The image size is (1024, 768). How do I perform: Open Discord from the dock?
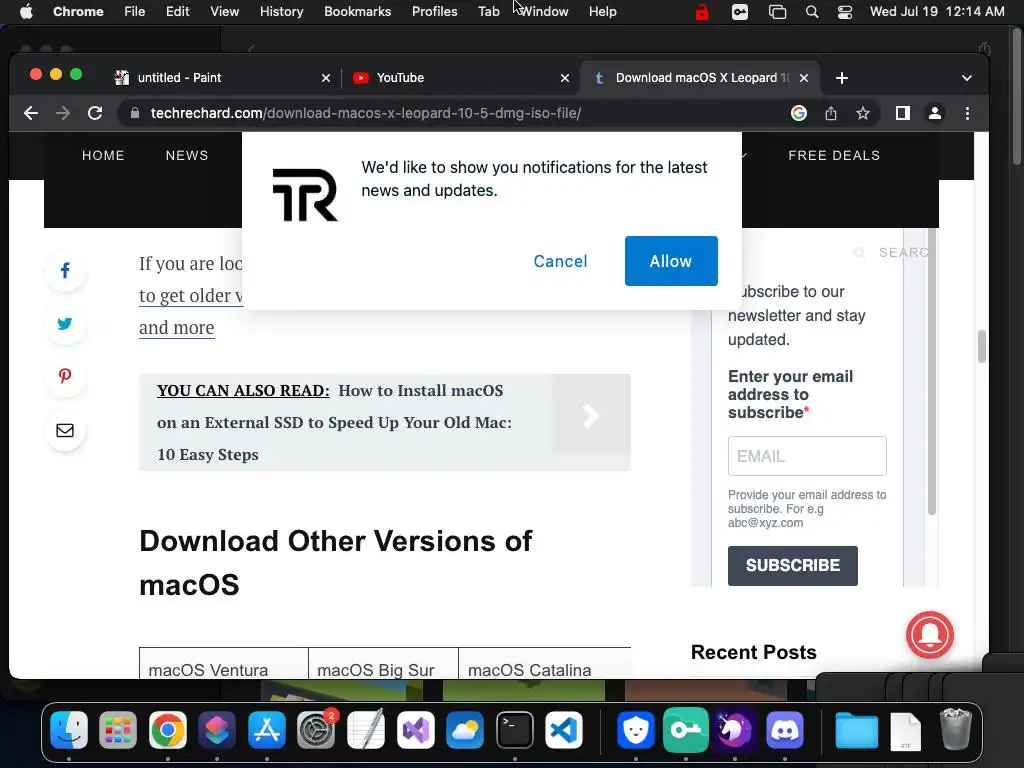pyautogui.click(x=784, y=729)
